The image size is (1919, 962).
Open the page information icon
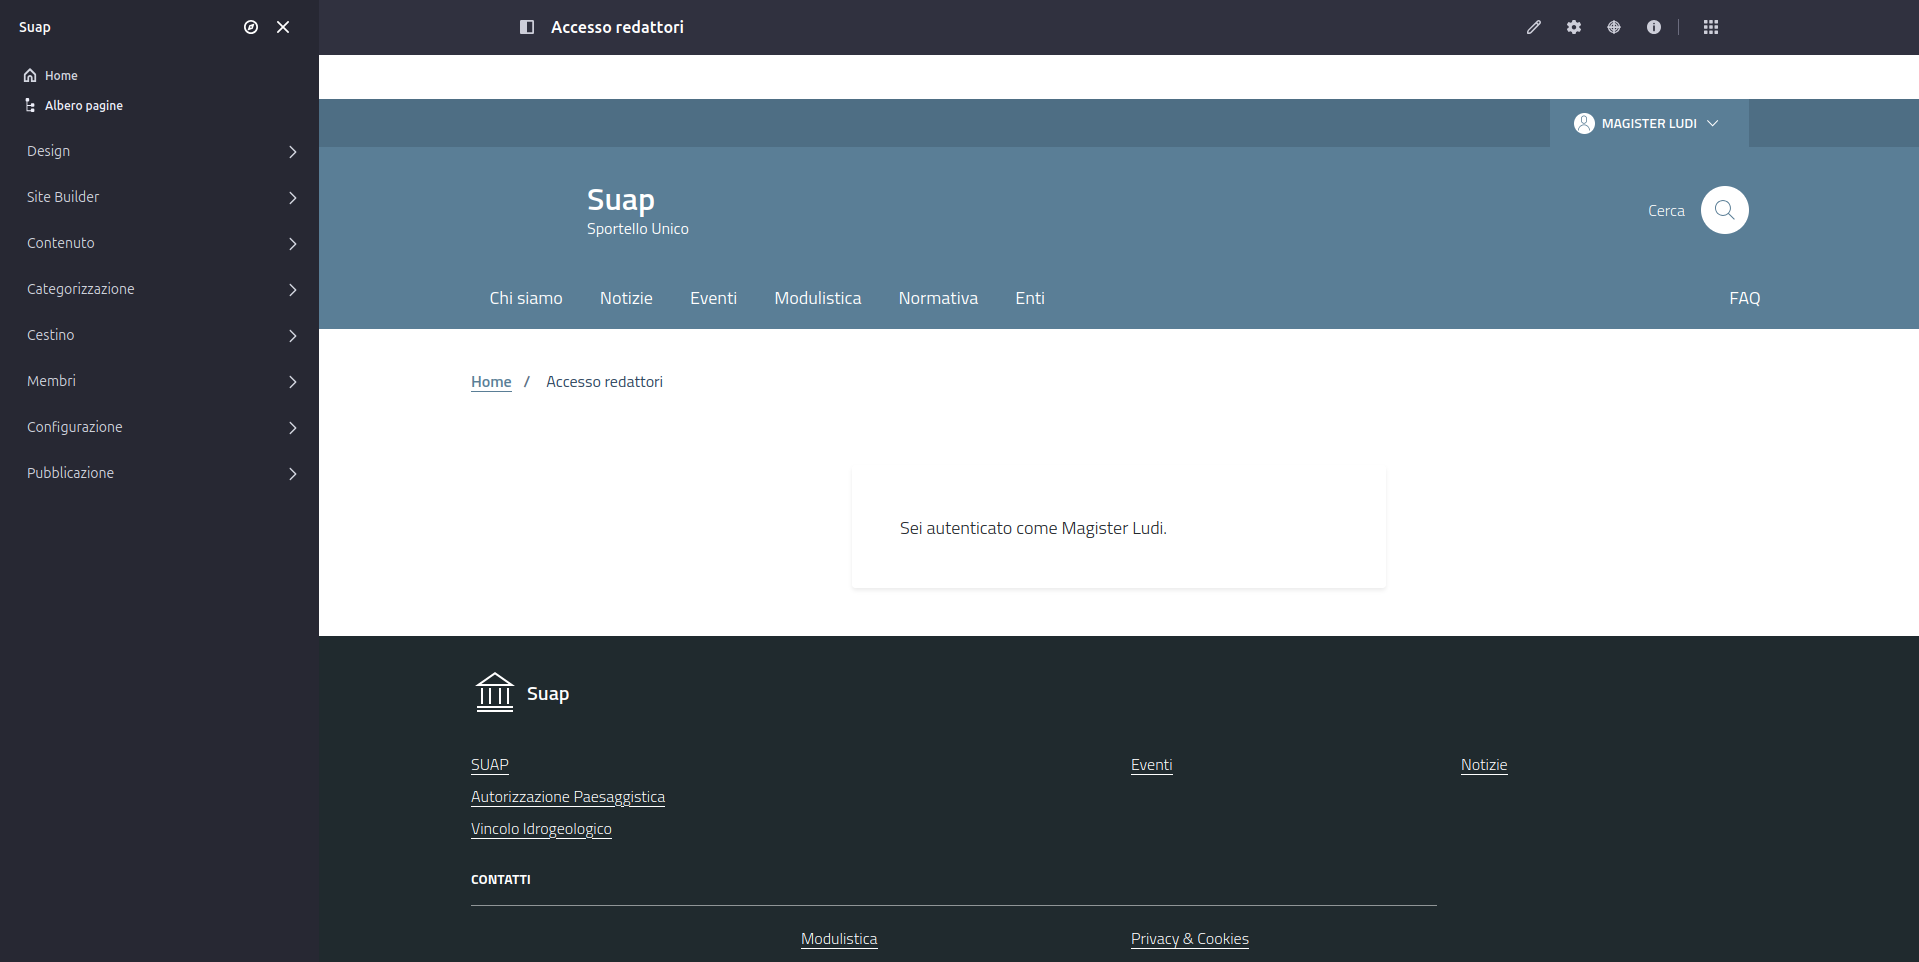point(1654,27)
